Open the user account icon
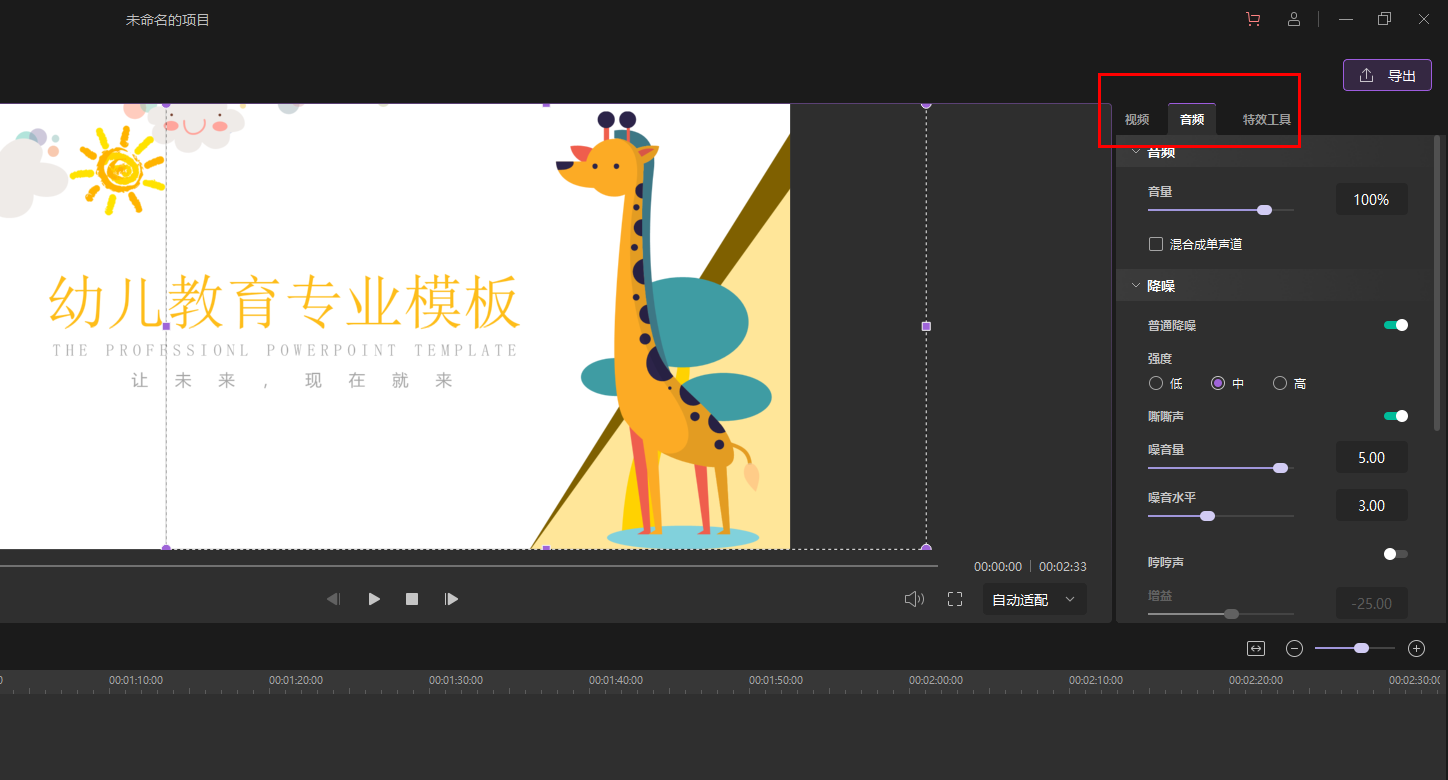 click(x=1294, y=19)
